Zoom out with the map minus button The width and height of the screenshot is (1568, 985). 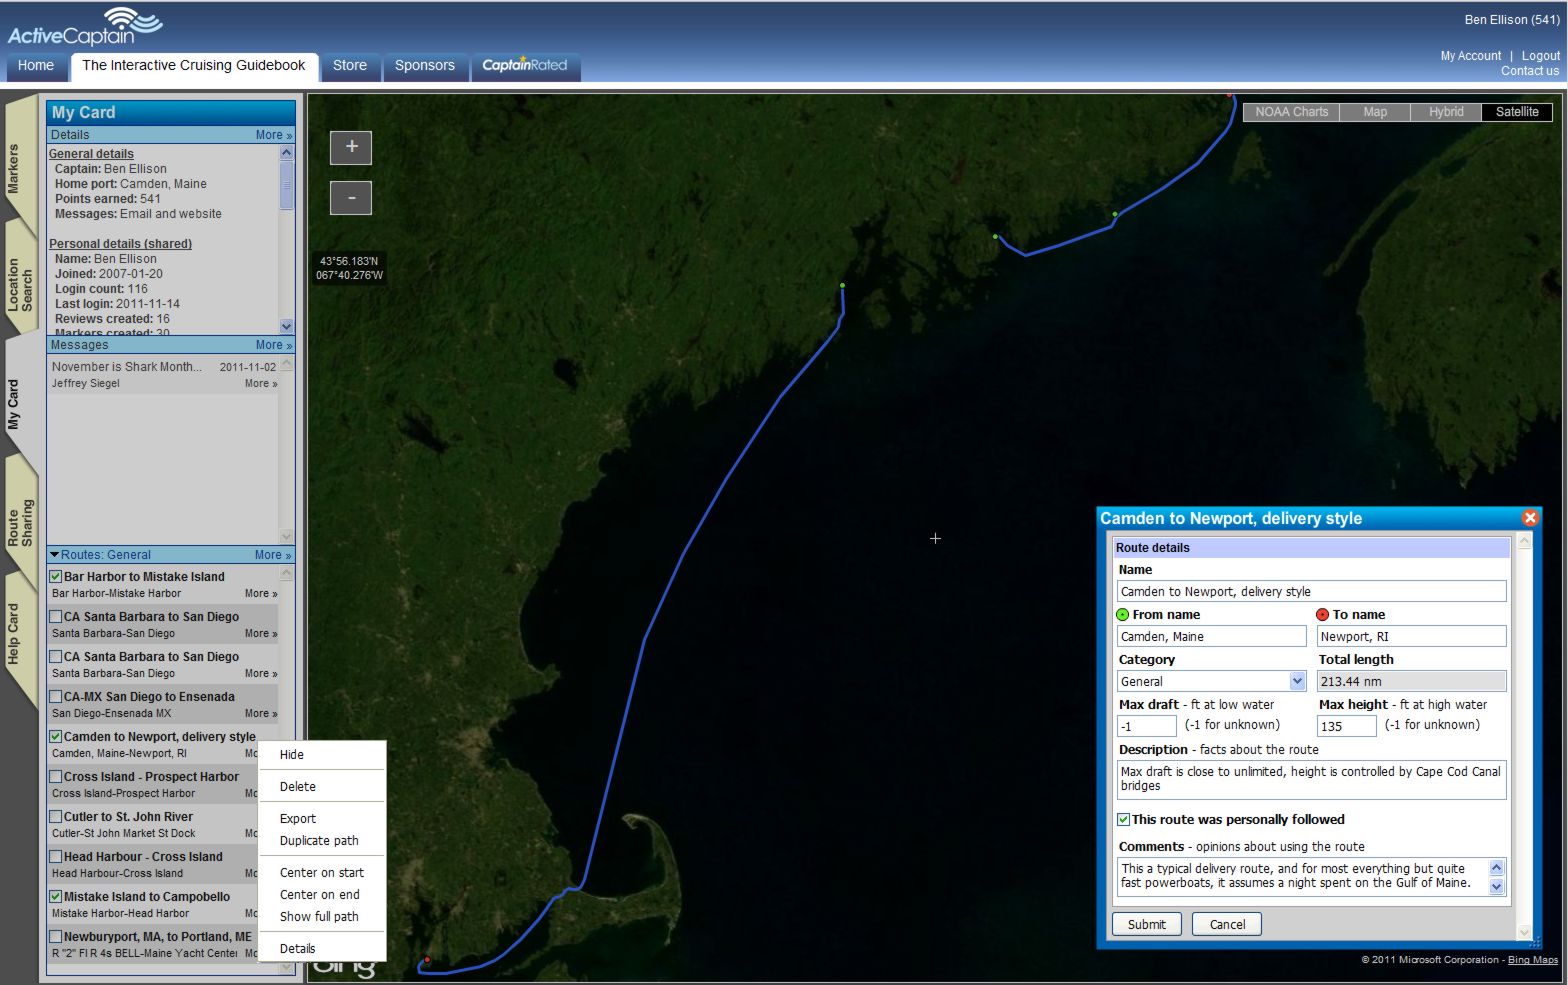coord(351,198)
